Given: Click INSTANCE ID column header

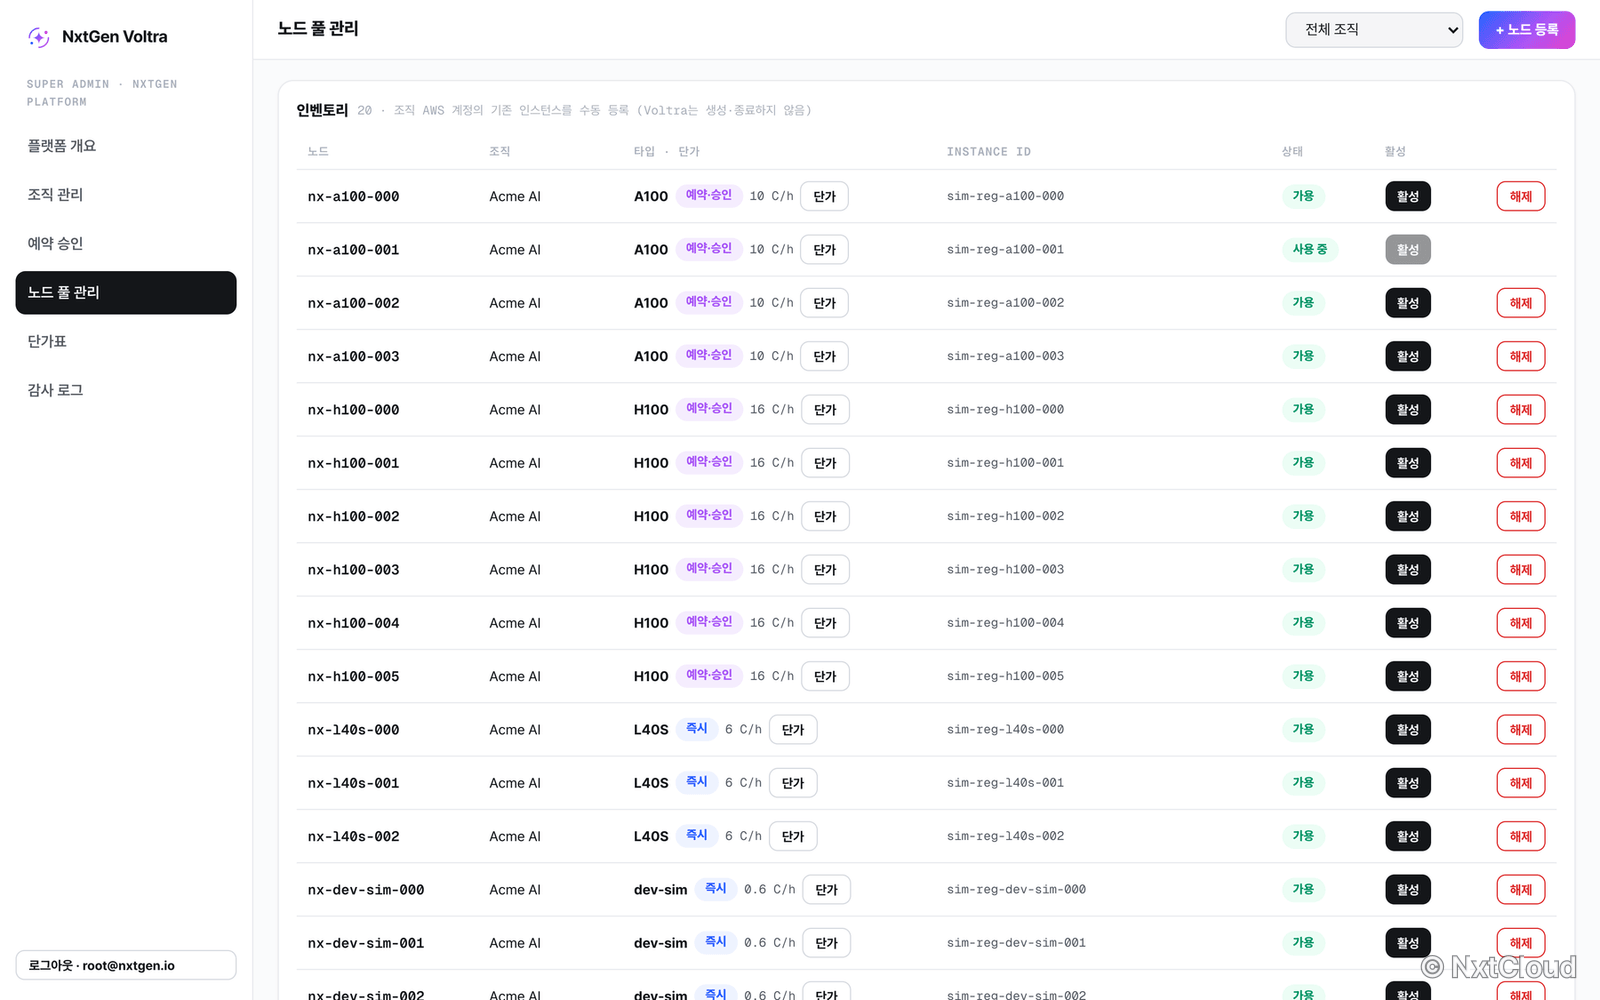Looking at the screenshot, I should (988, 152).
